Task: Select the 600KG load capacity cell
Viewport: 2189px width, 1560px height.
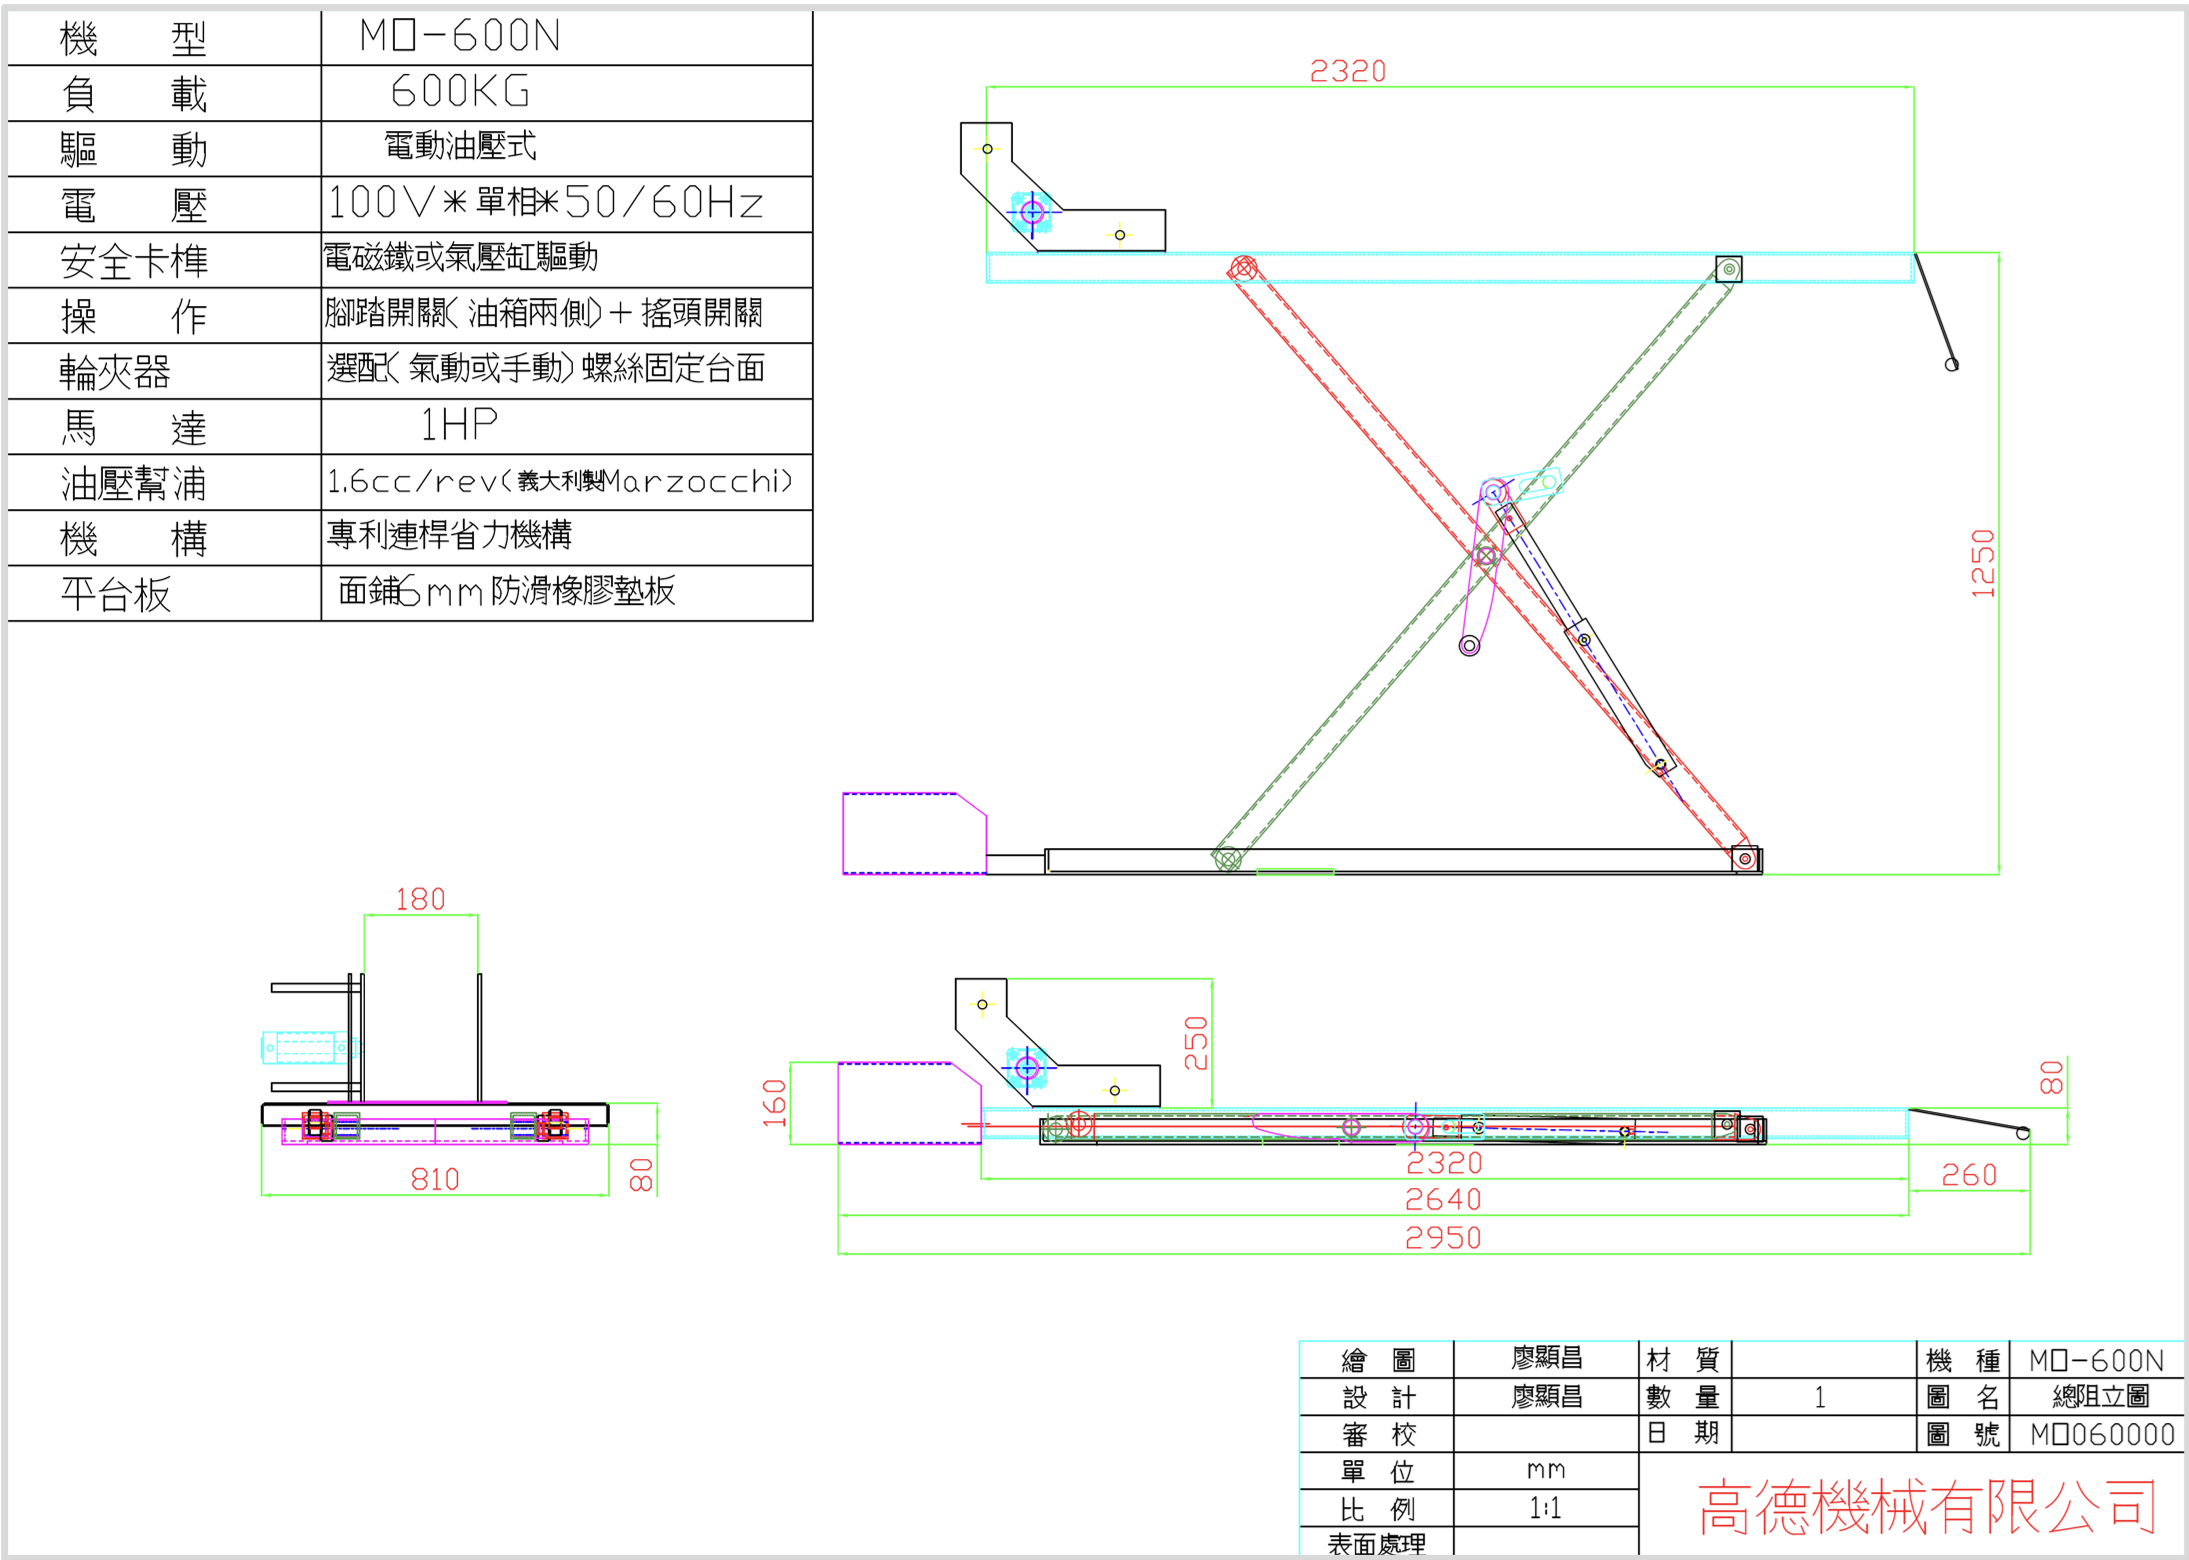Action: click(x=567, y=93)
